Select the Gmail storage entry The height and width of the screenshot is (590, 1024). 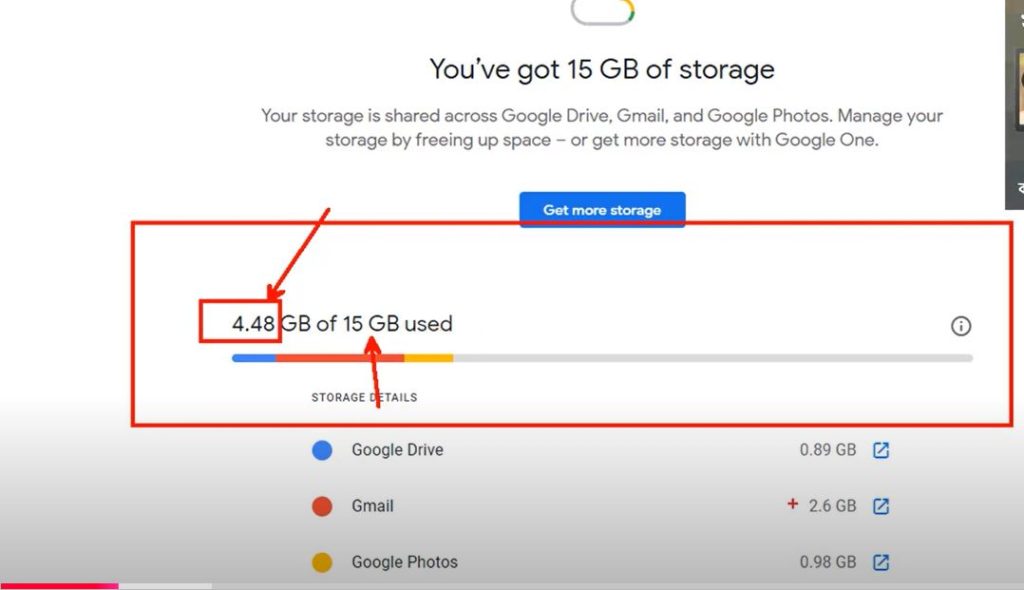click(371, 506)
